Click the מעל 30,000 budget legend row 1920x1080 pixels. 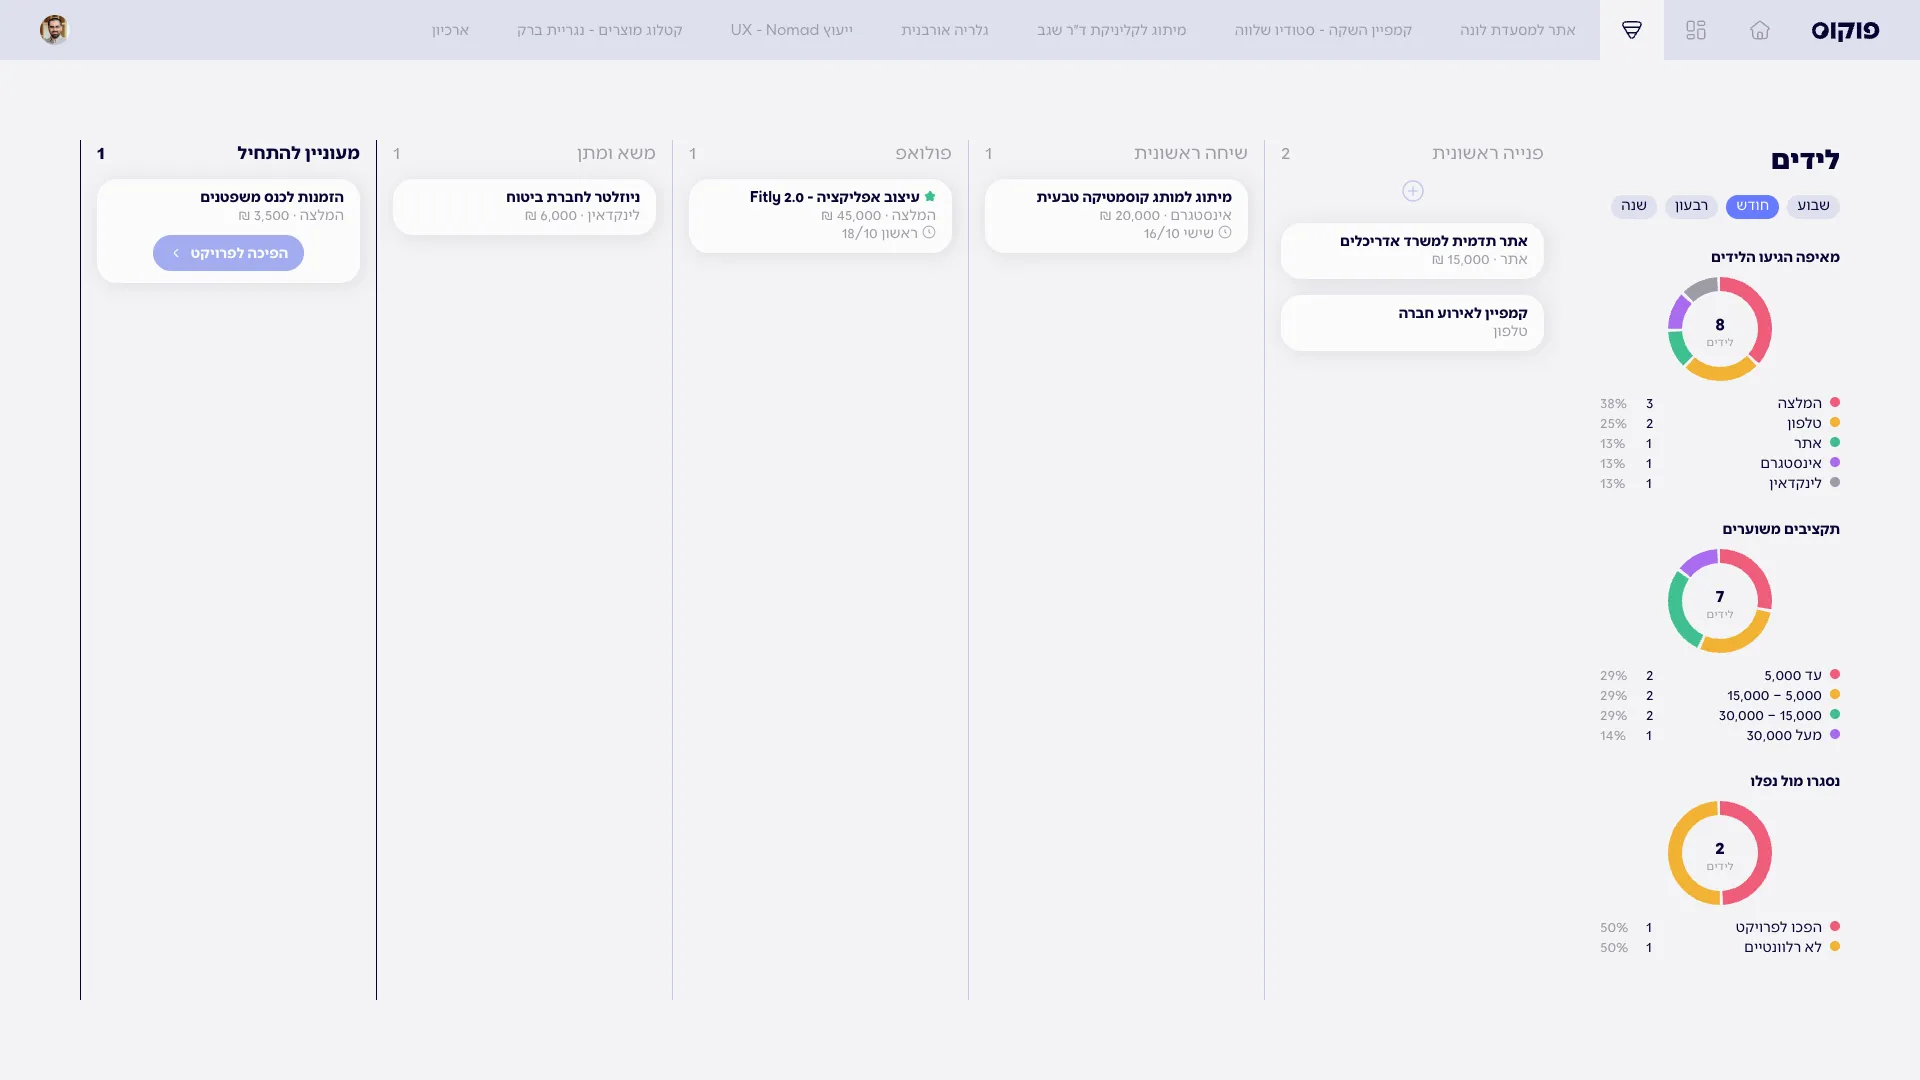click(x=1719, y=735)
